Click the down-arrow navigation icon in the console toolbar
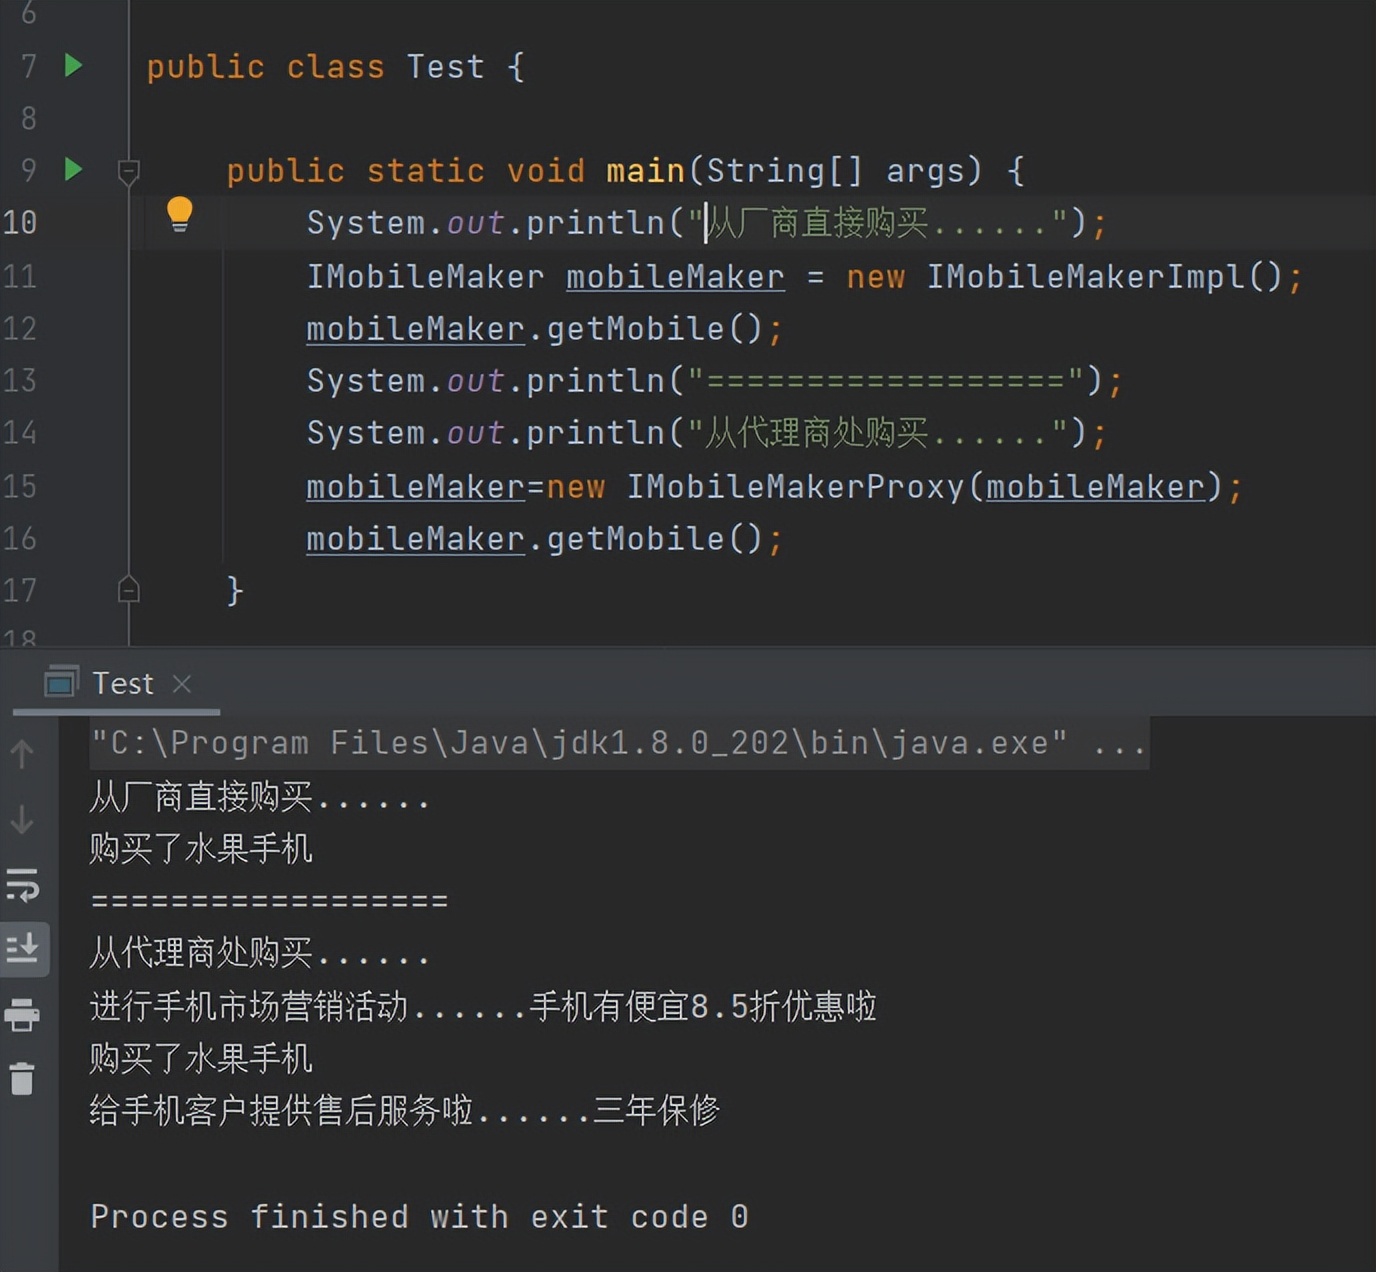 (24, 820)
